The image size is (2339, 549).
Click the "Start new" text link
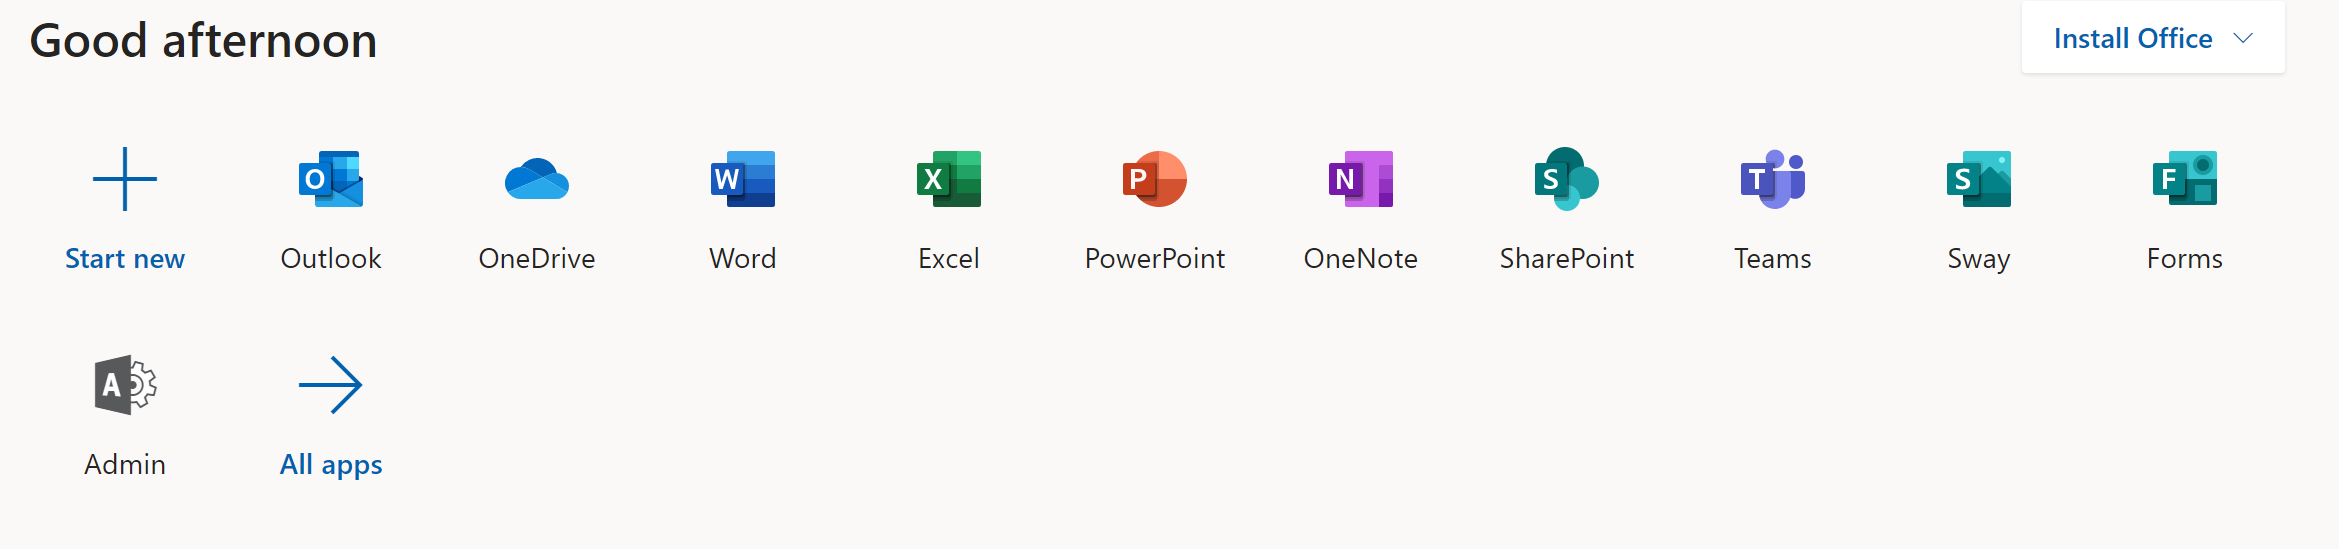125,259
